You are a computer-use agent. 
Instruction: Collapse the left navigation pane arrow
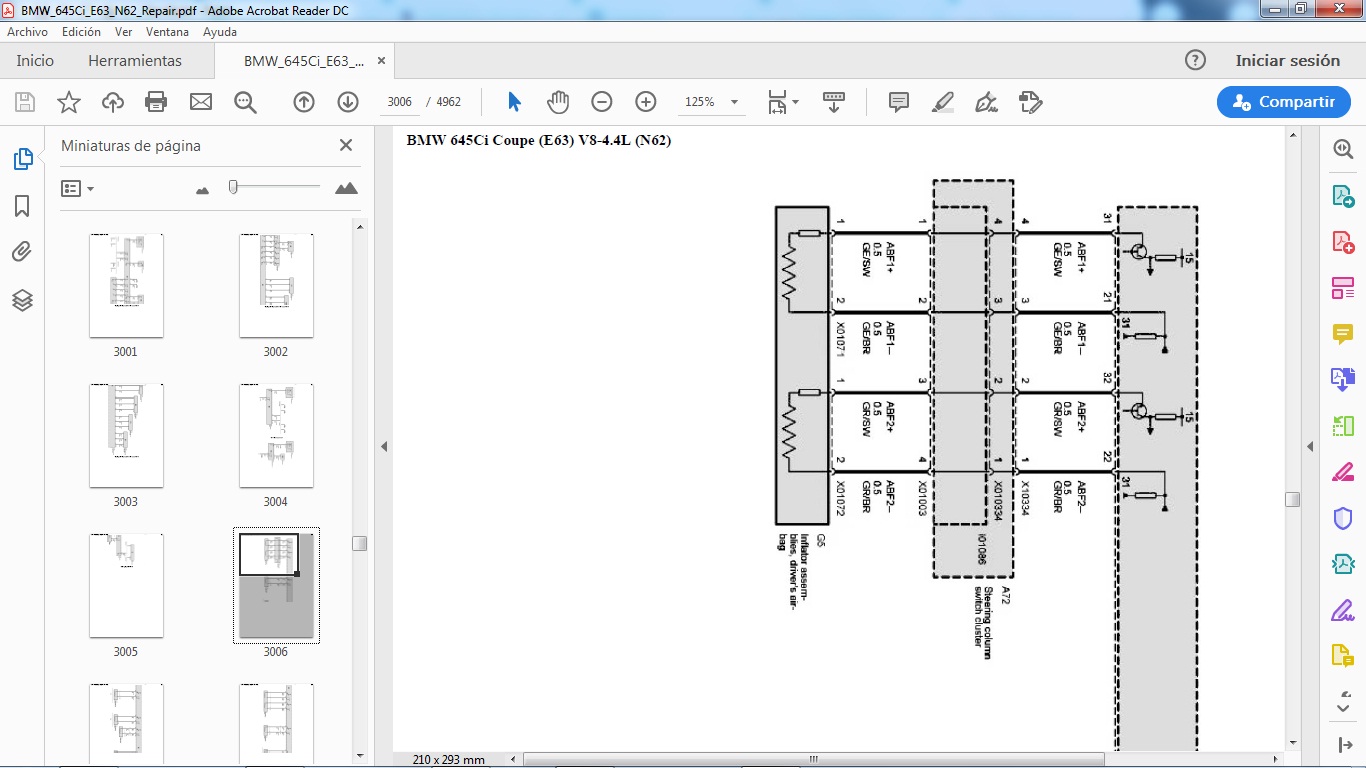(384, 447)
